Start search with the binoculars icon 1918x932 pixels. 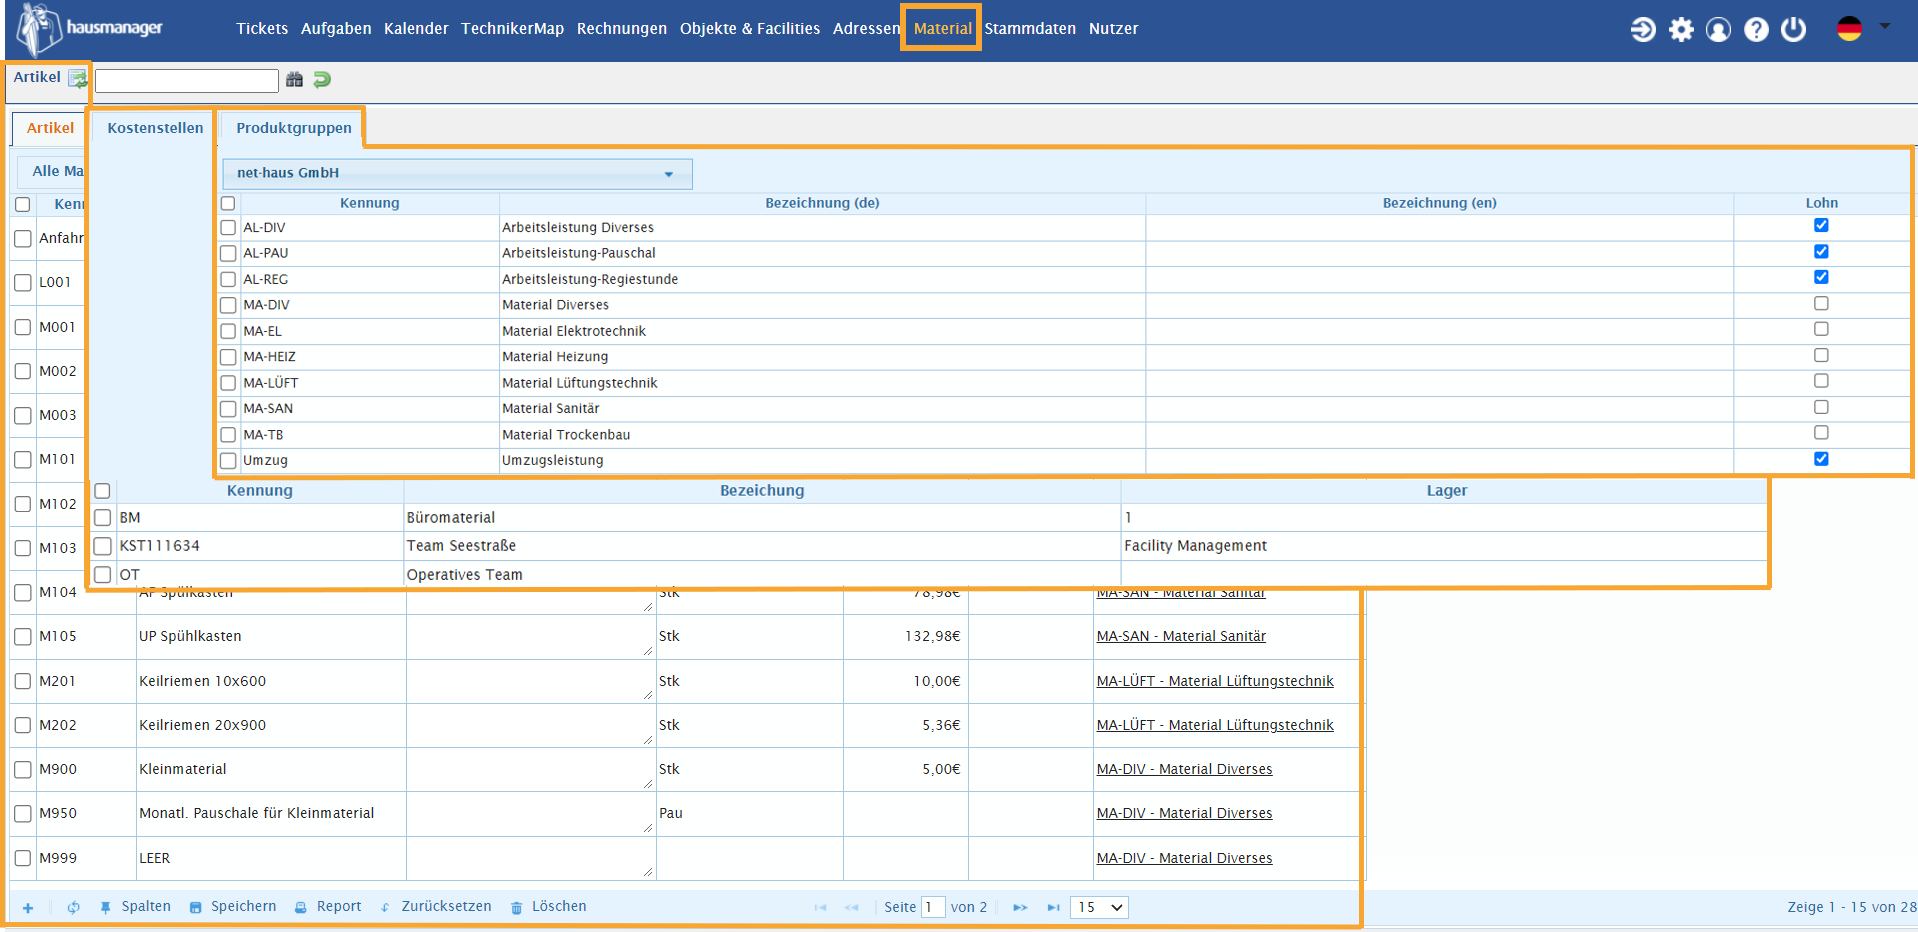294,79
